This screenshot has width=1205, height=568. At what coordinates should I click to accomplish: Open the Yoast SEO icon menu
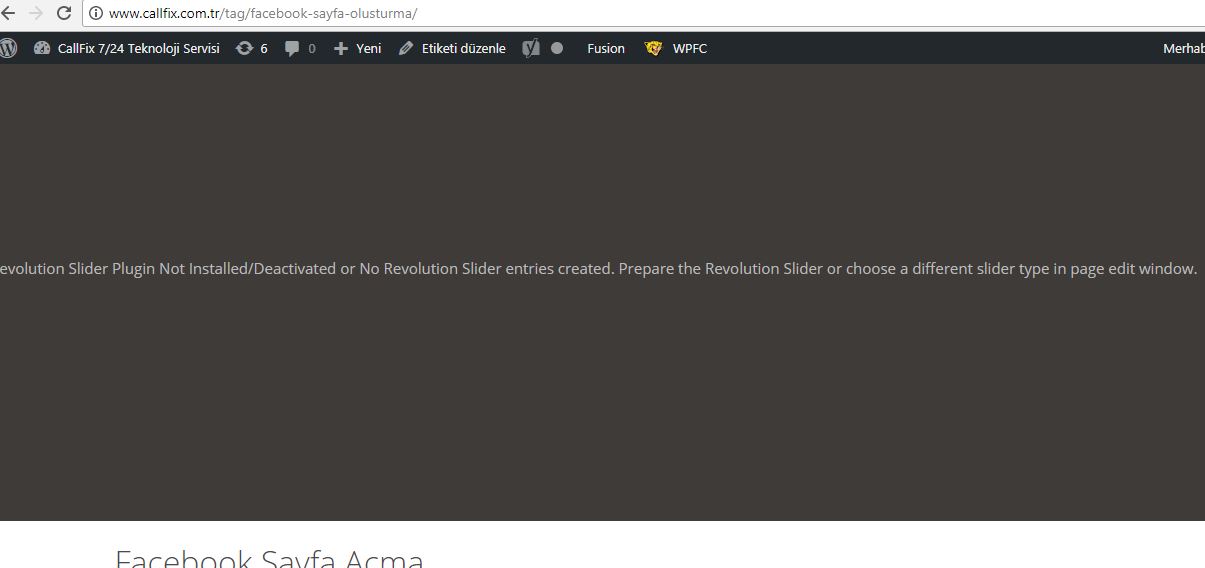click(x=531, y=48)
